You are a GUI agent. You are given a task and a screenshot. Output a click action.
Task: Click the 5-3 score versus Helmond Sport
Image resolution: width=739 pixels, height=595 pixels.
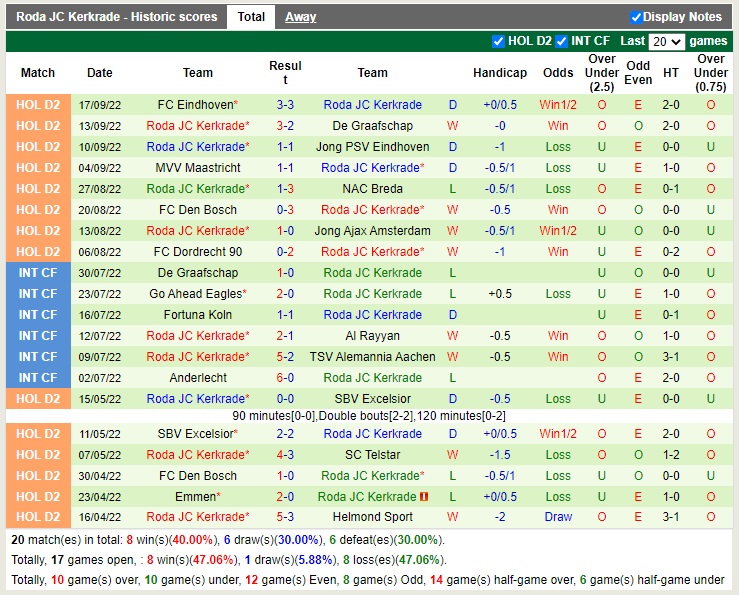point(285,517)
